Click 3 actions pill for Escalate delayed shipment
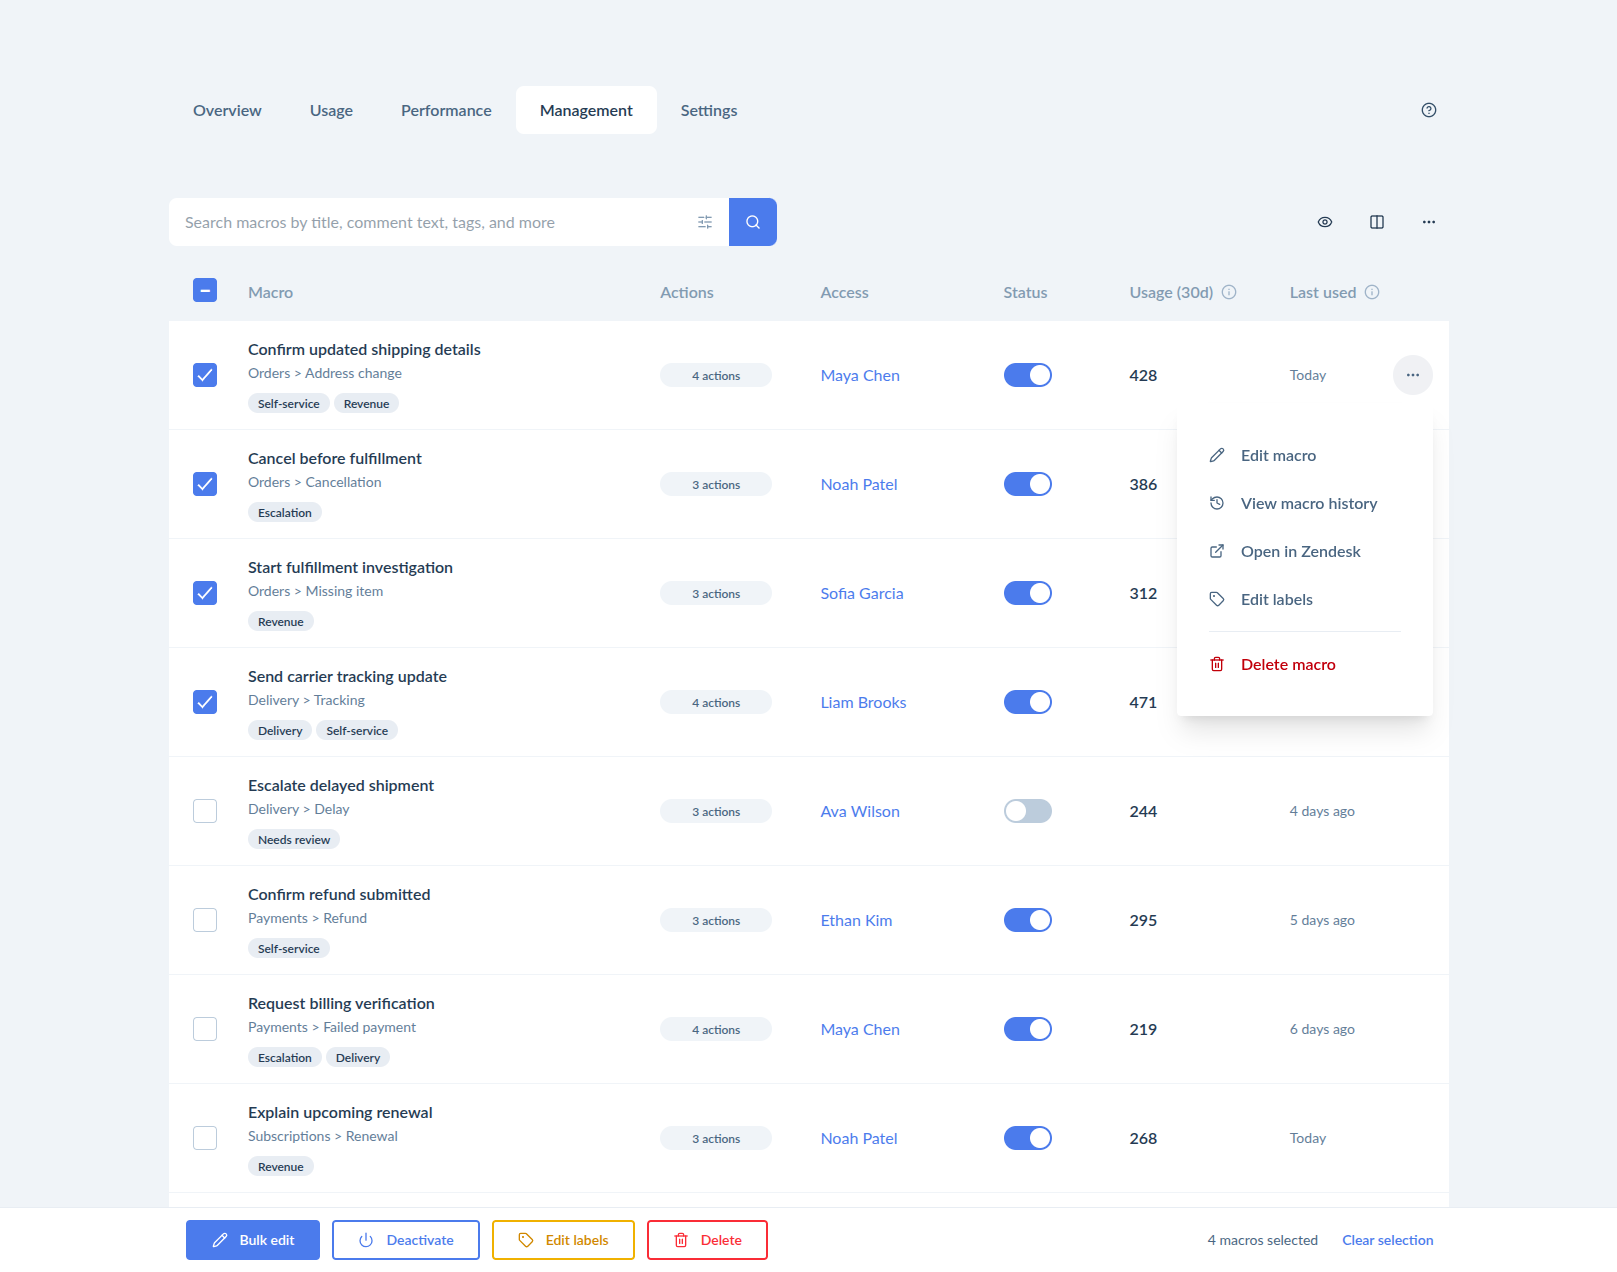Viewport: 1617px width, 1272px height. coord(716,811)
